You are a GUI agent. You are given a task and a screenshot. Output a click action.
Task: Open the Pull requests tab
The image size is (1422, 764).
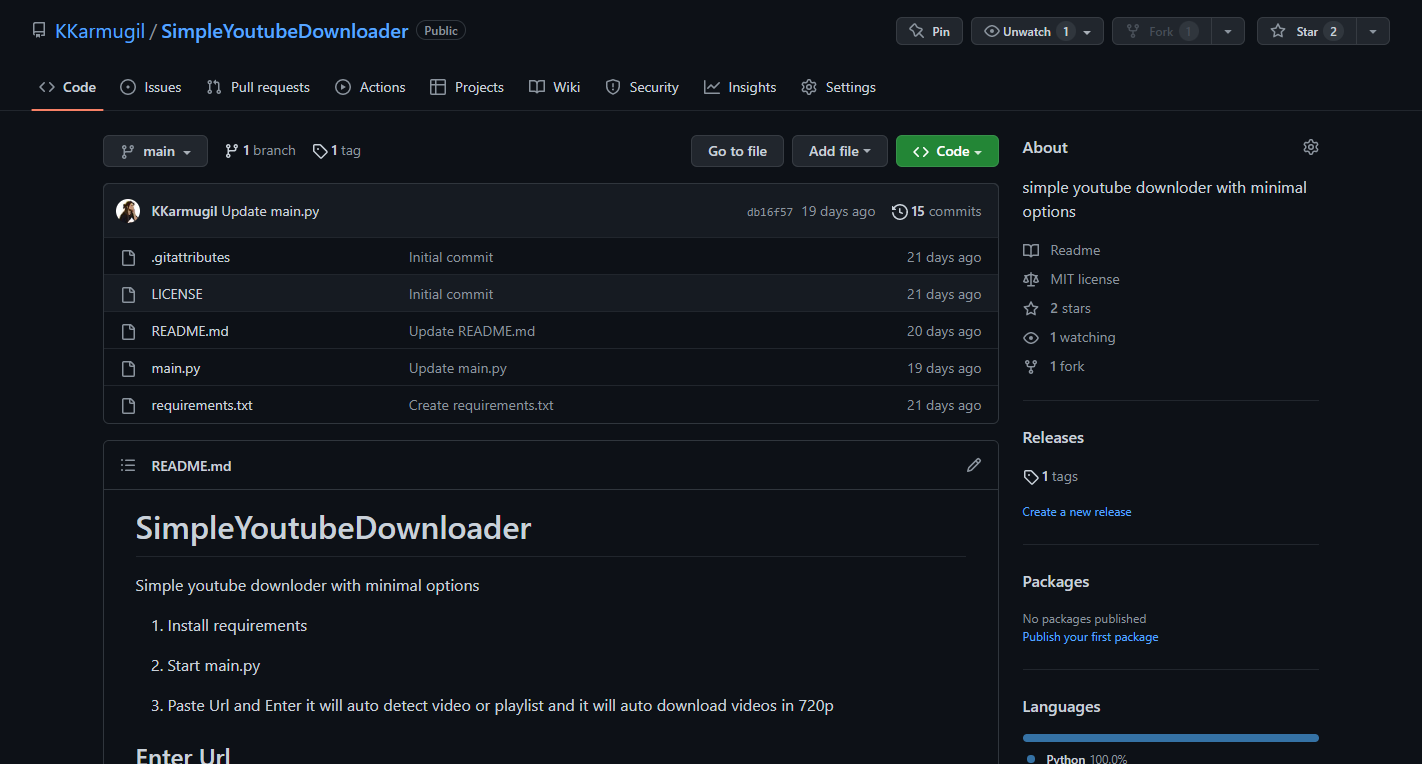tap(258, 87)
